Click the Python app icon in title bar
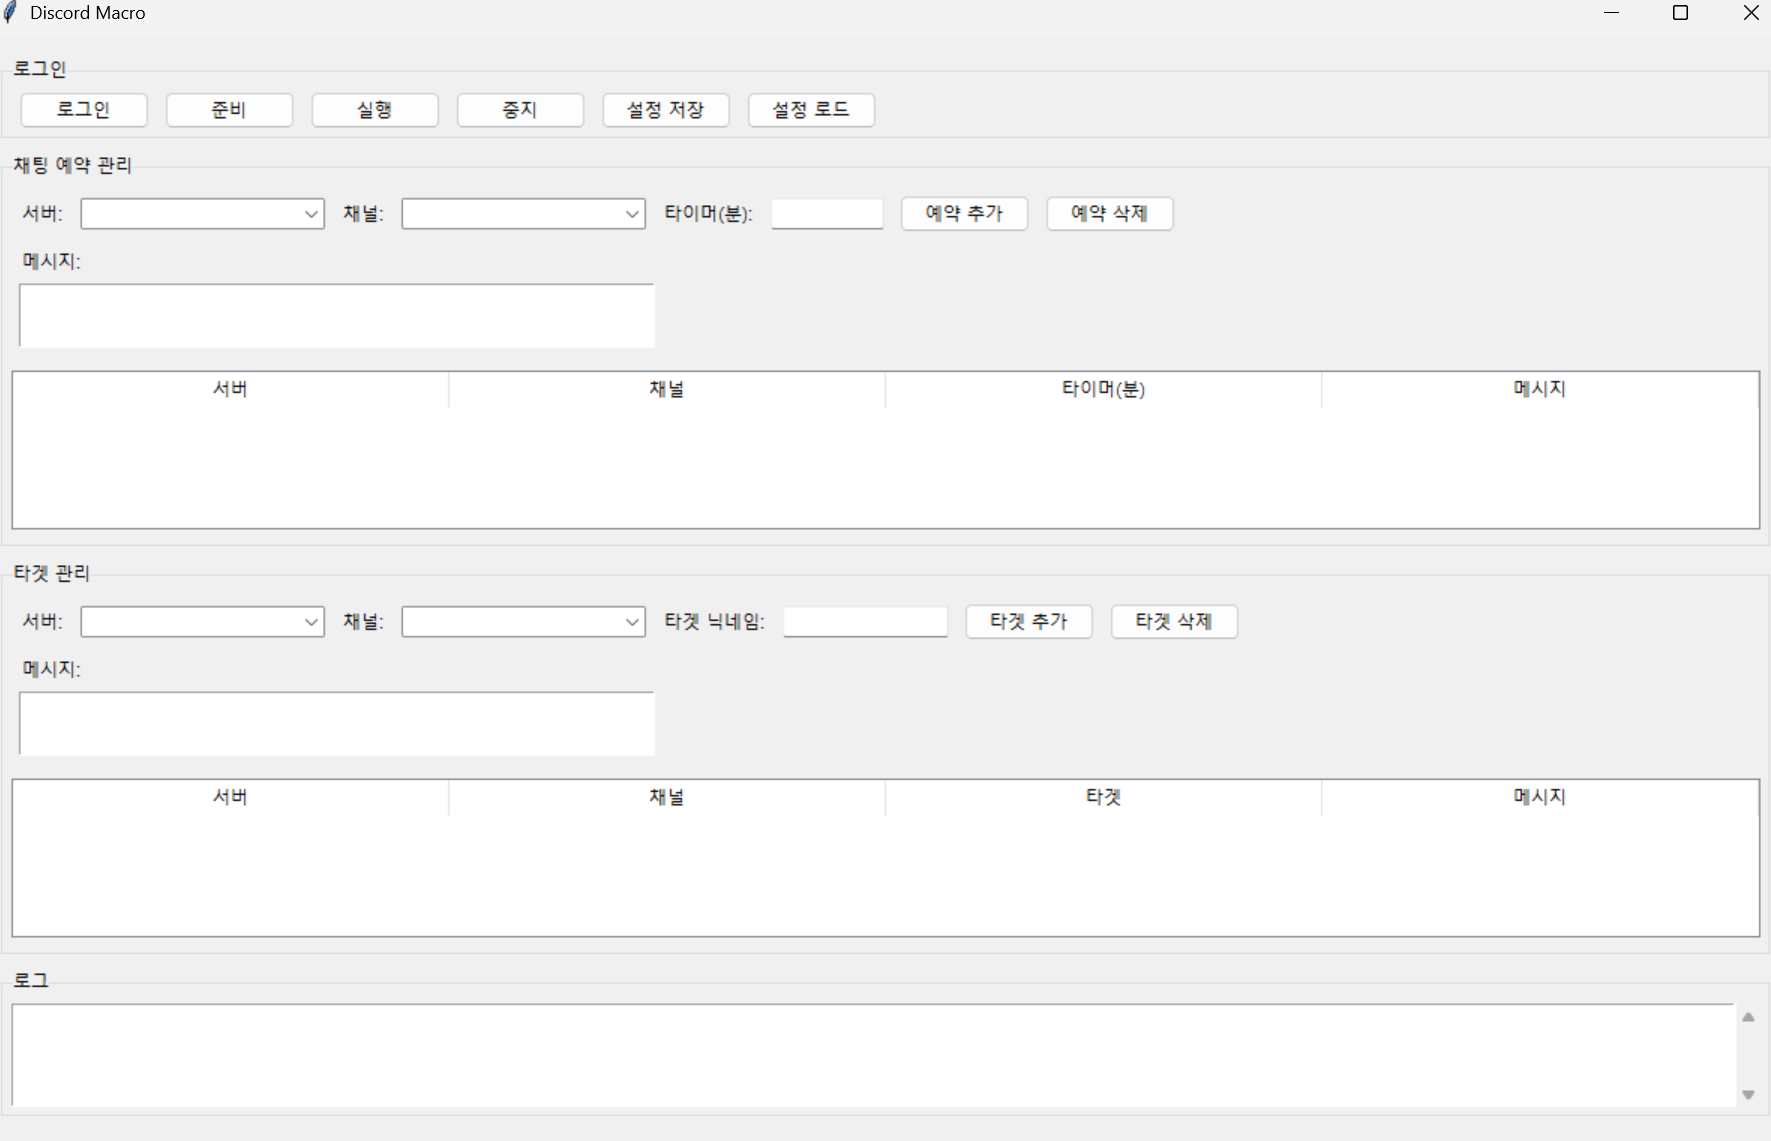 coord(11,13)
